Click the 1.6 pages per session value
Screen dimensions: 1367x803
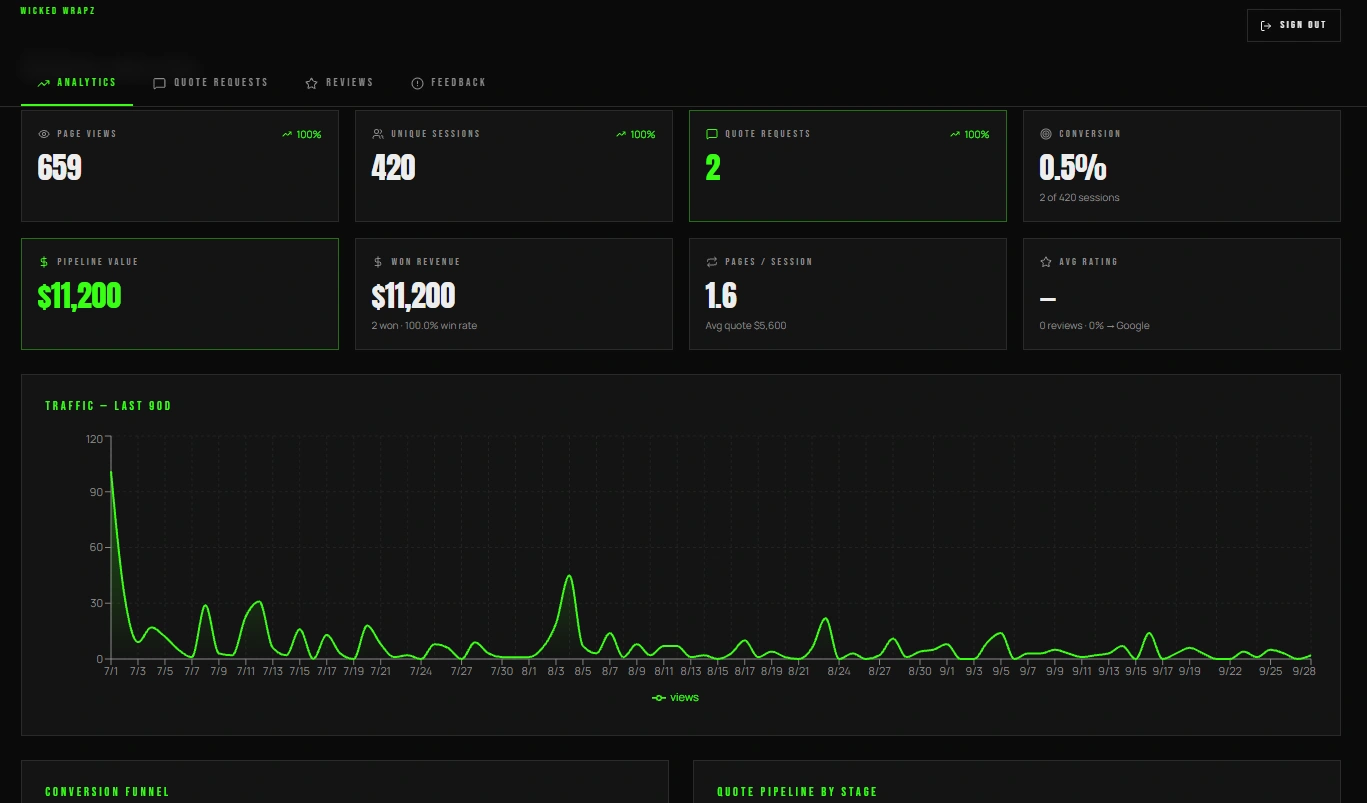[x=721, y=296]
